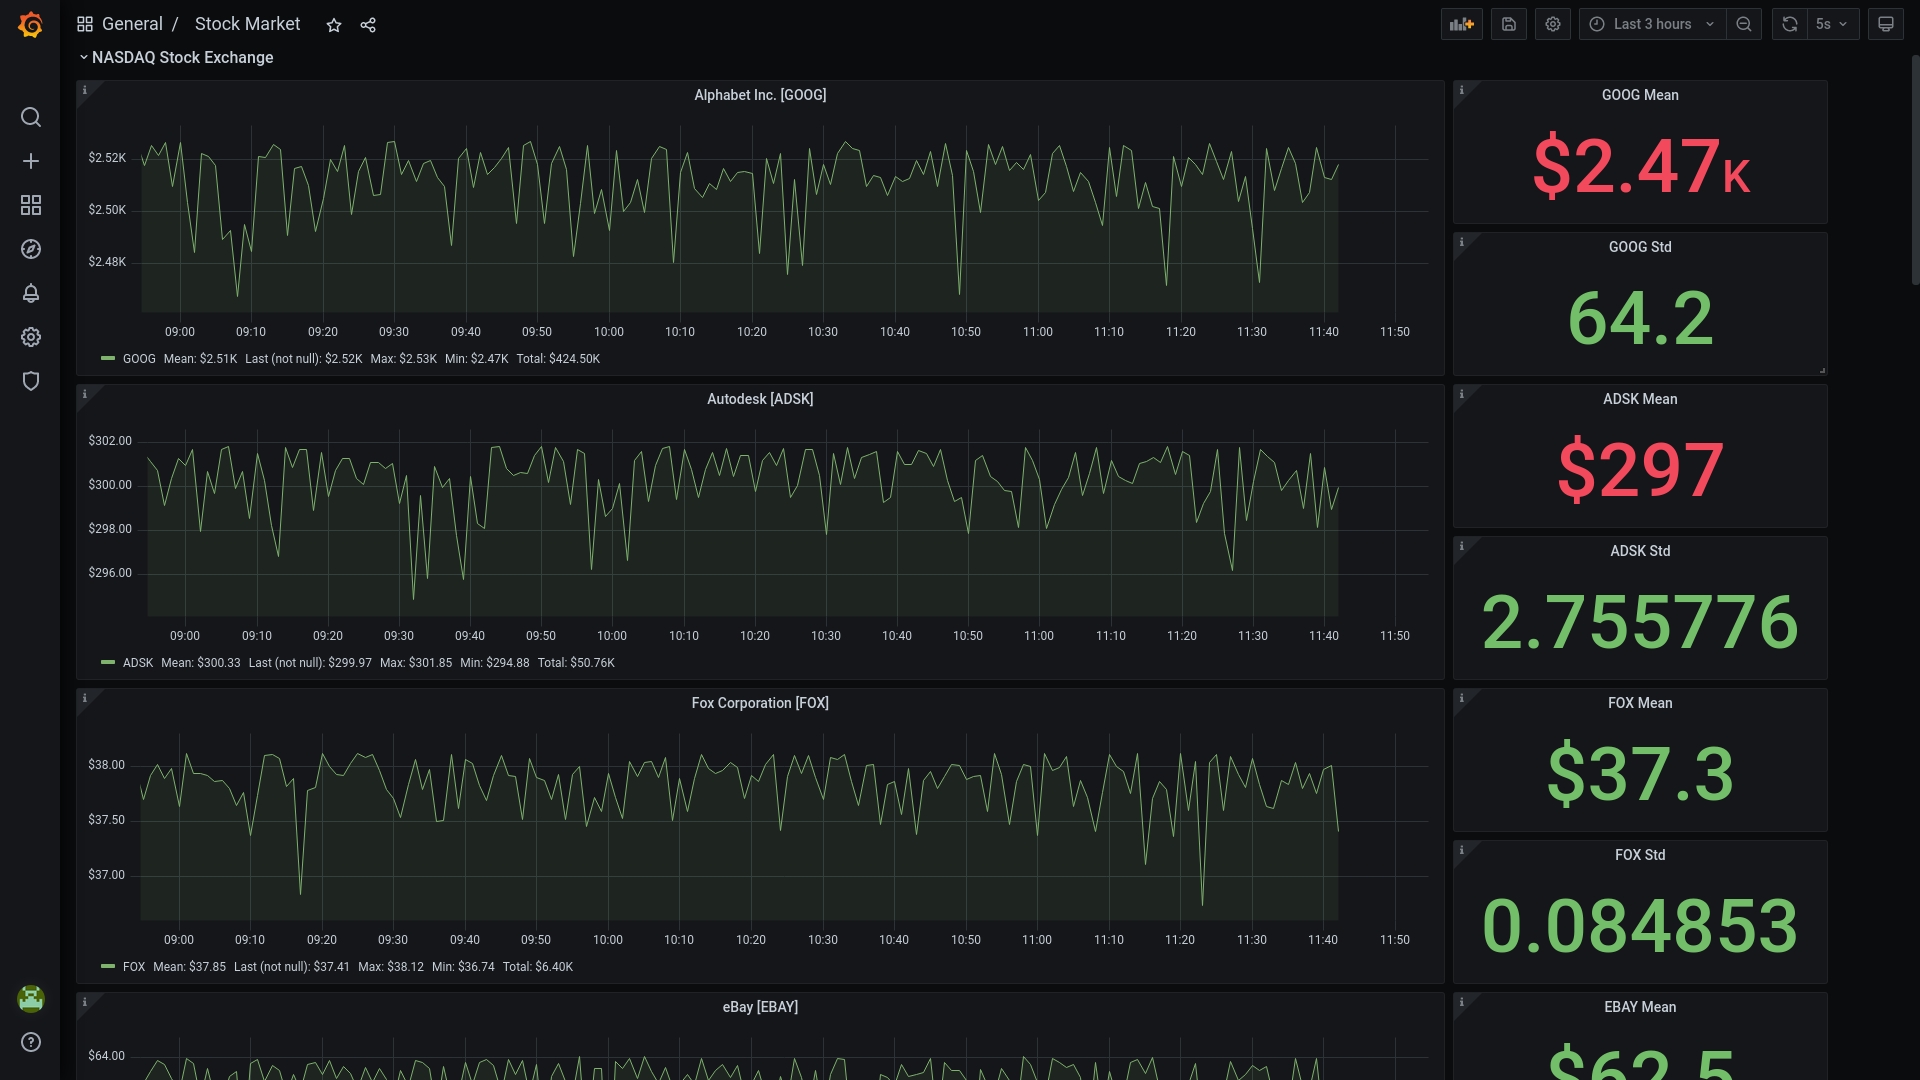Zoom out the time range
Viewport: 1920px width, 1080px height.
(x=1743, y=24)
